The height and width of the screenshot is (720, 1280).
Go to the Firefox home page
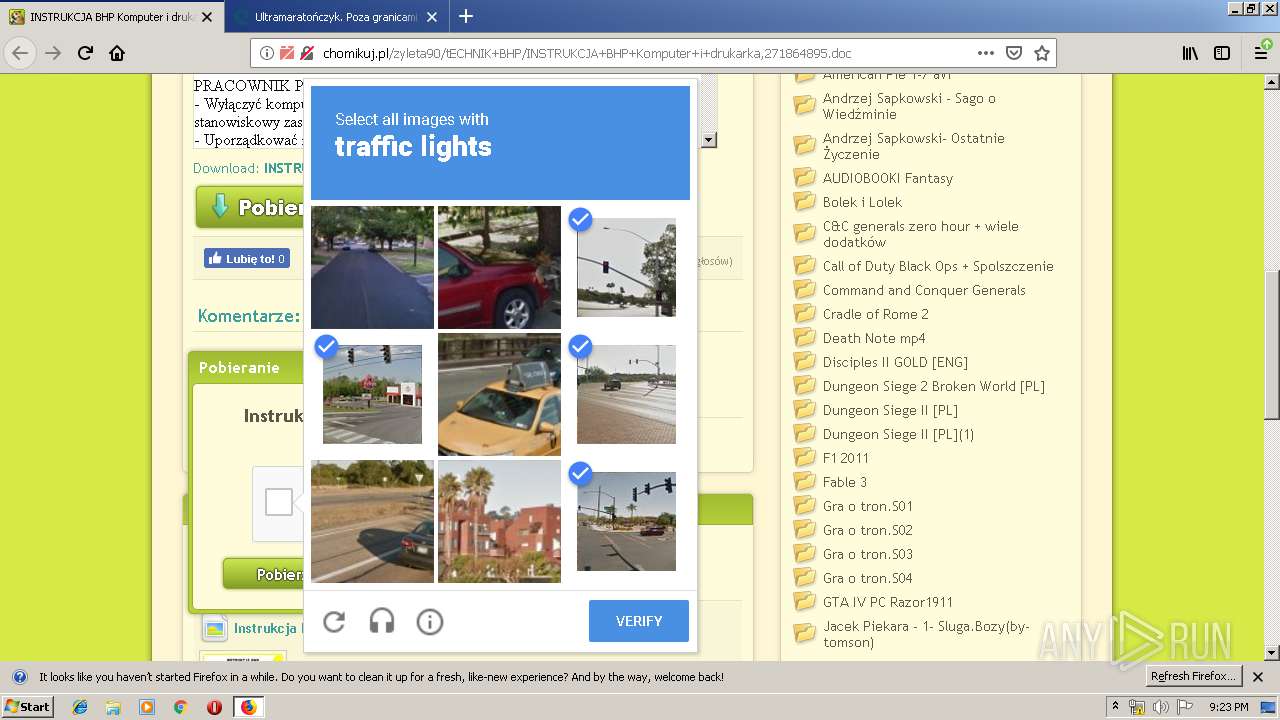point(117,53)
